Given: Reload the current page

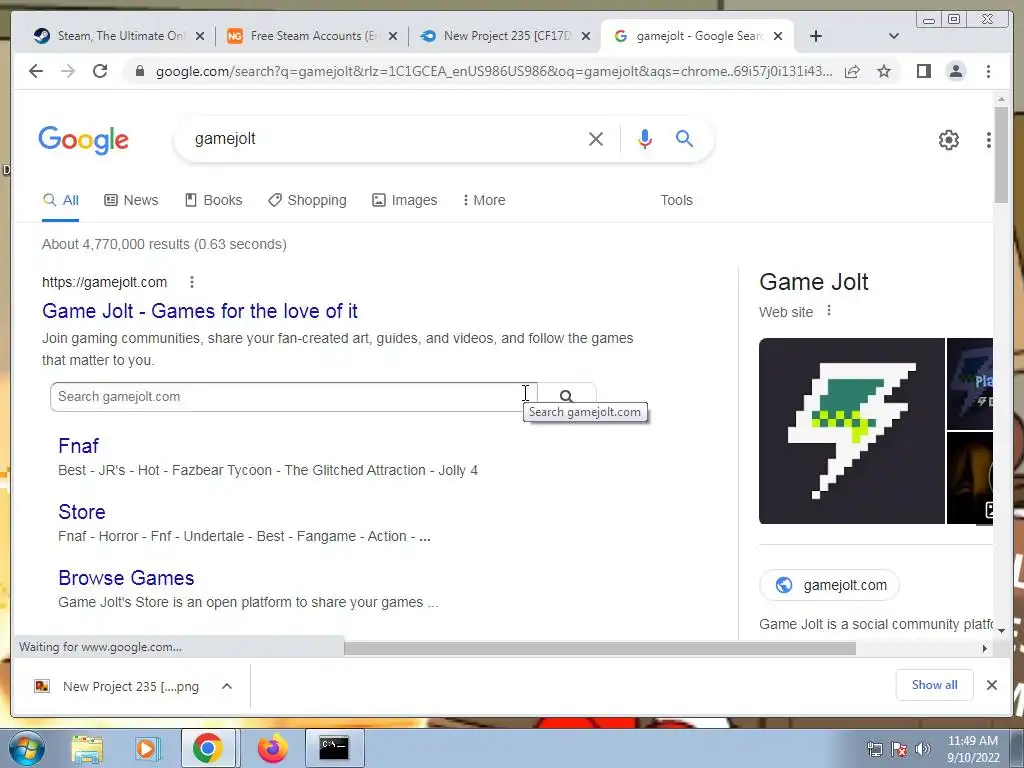Looking at the screenshot, I should click(100, 71).
